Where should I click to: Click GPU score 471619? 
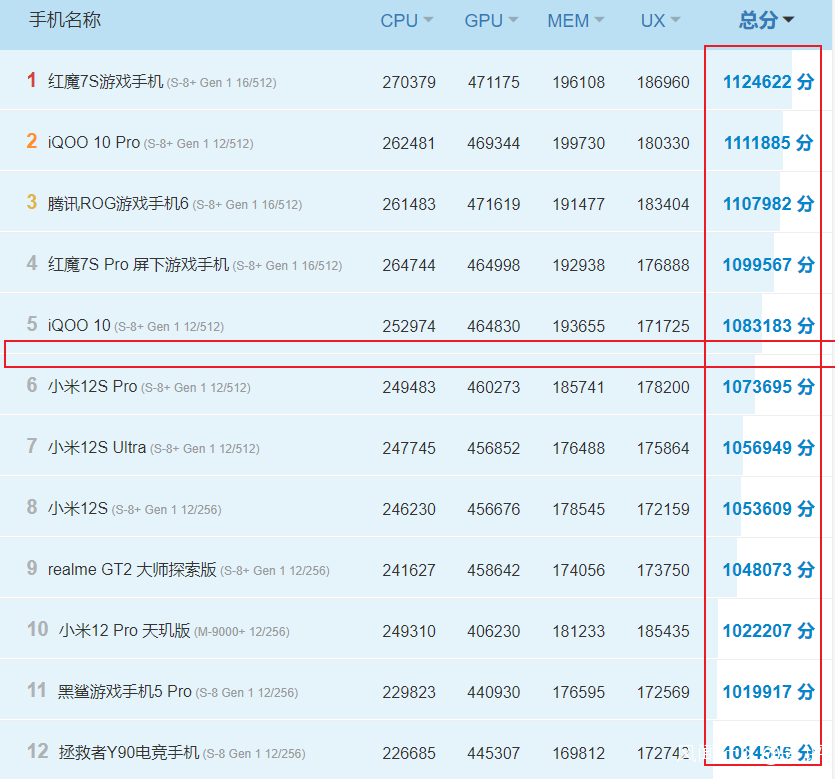(493, 204)
